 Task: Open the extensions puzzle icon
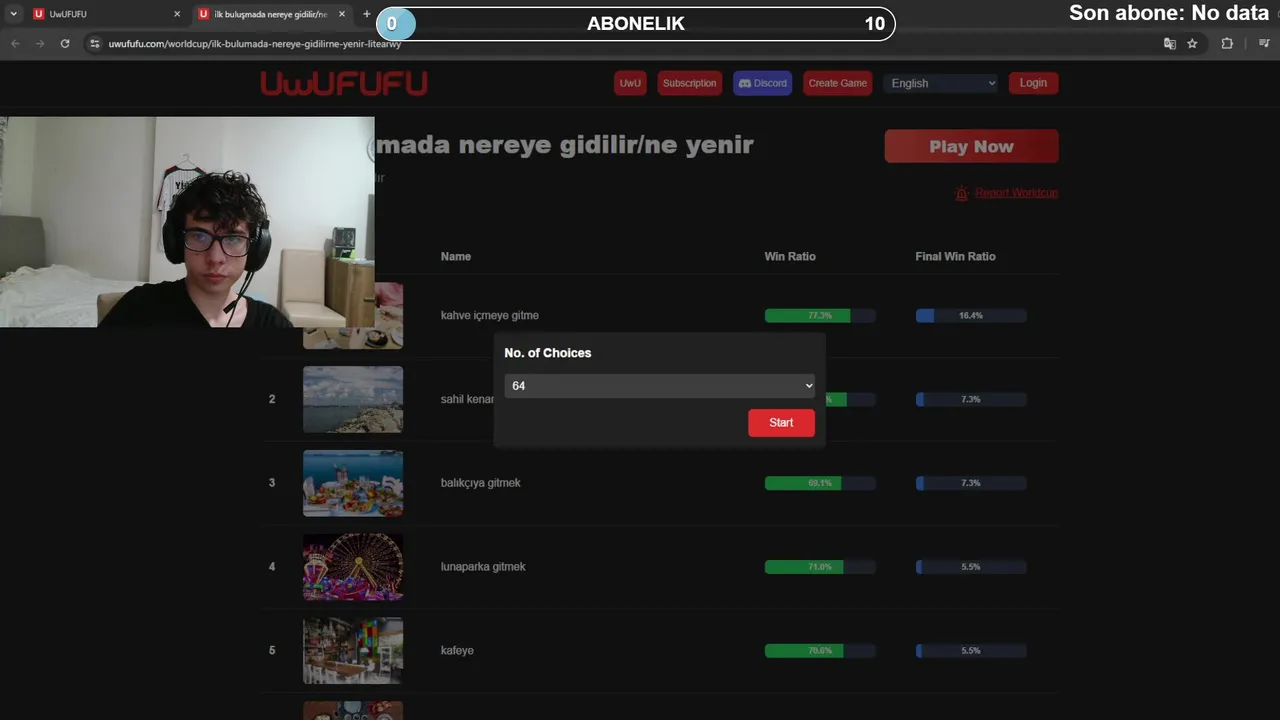(x=1227, y=44)
